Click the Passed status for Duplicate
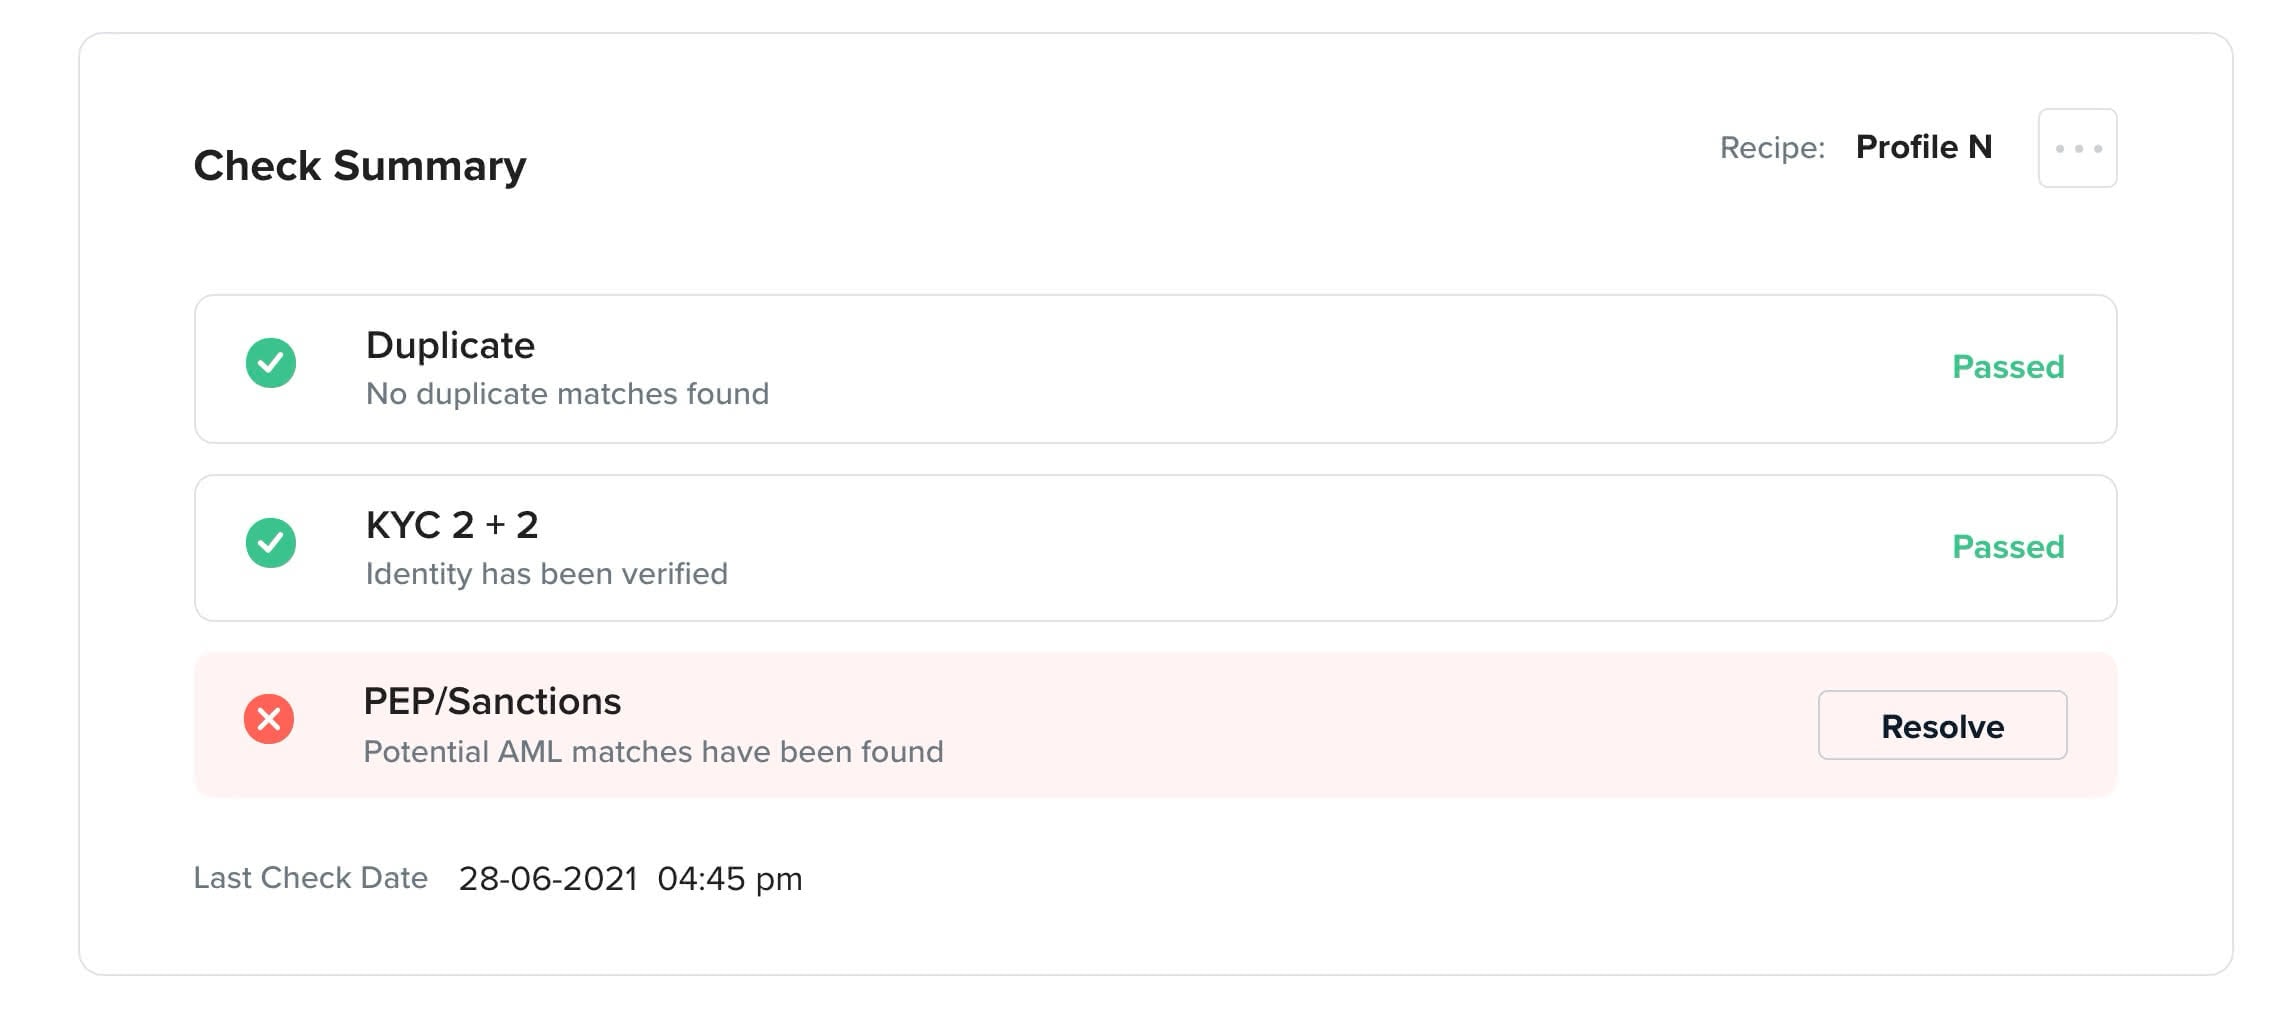The image size is (2292, 1016). pyautogui.click(x=2008, y=367)
